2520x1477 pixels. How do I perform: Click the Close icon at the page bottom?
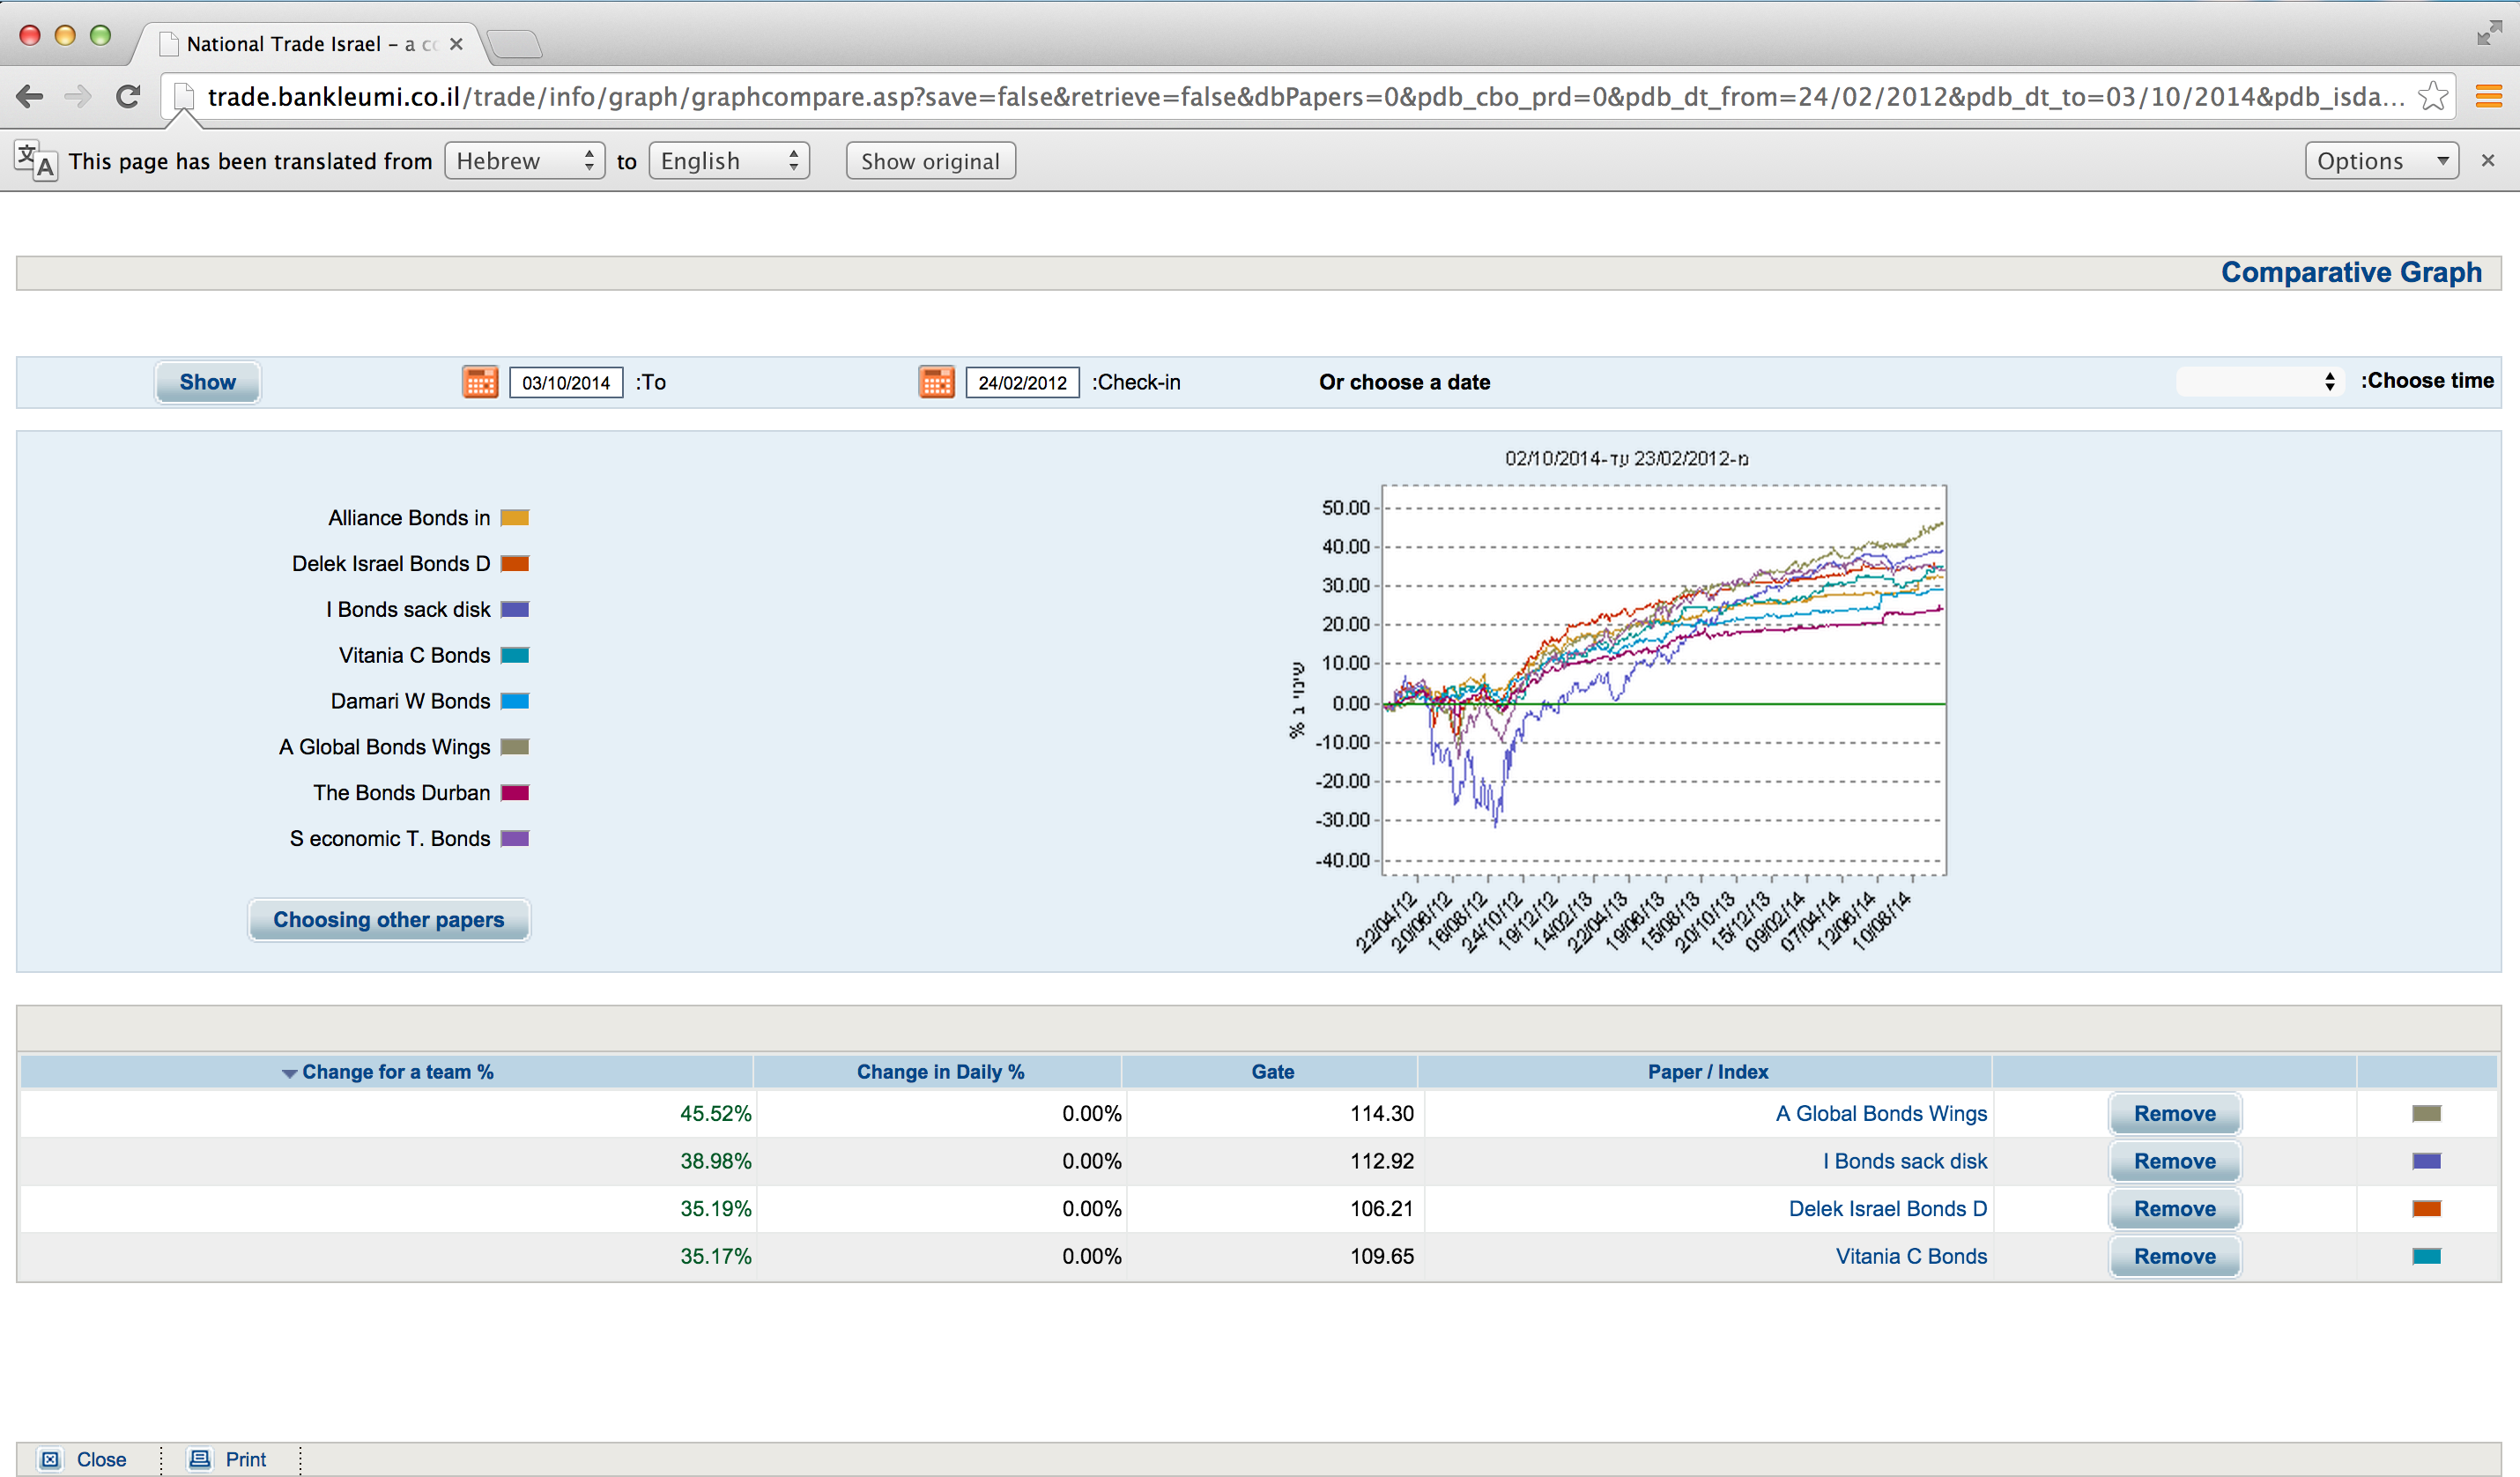(x=50, y=1459)
